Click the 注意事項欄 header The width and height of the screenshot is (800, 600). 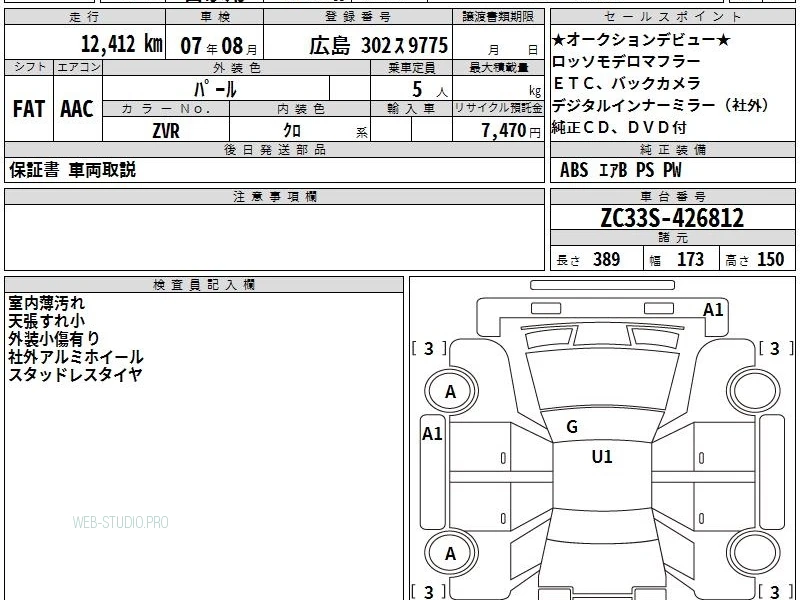[x=274, y=196]
